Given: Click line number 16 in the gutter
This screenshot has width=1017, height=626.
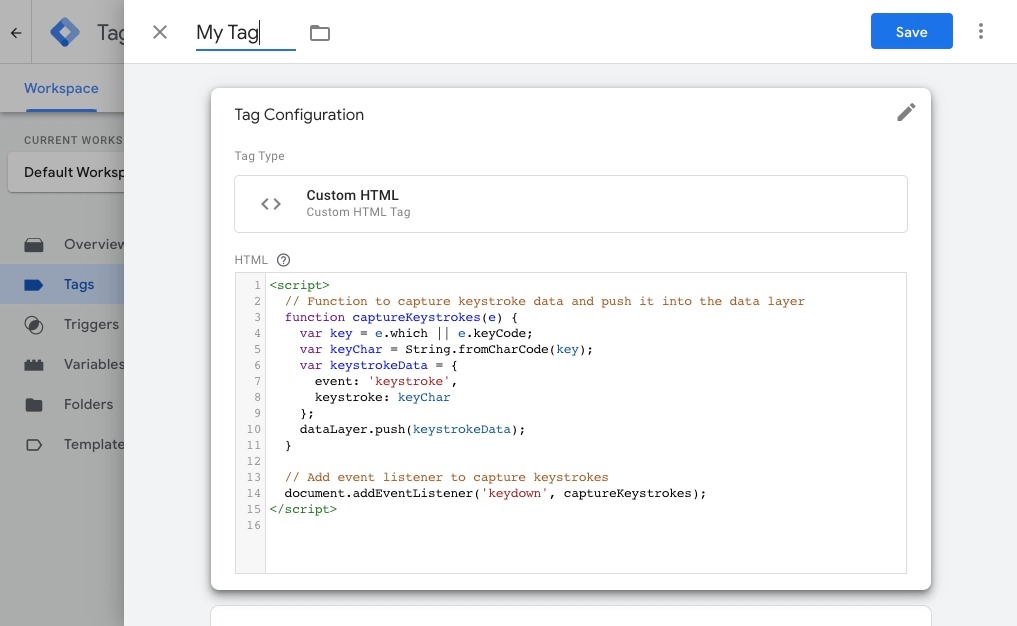Looking at the screenshot, I should coord(254,525).
